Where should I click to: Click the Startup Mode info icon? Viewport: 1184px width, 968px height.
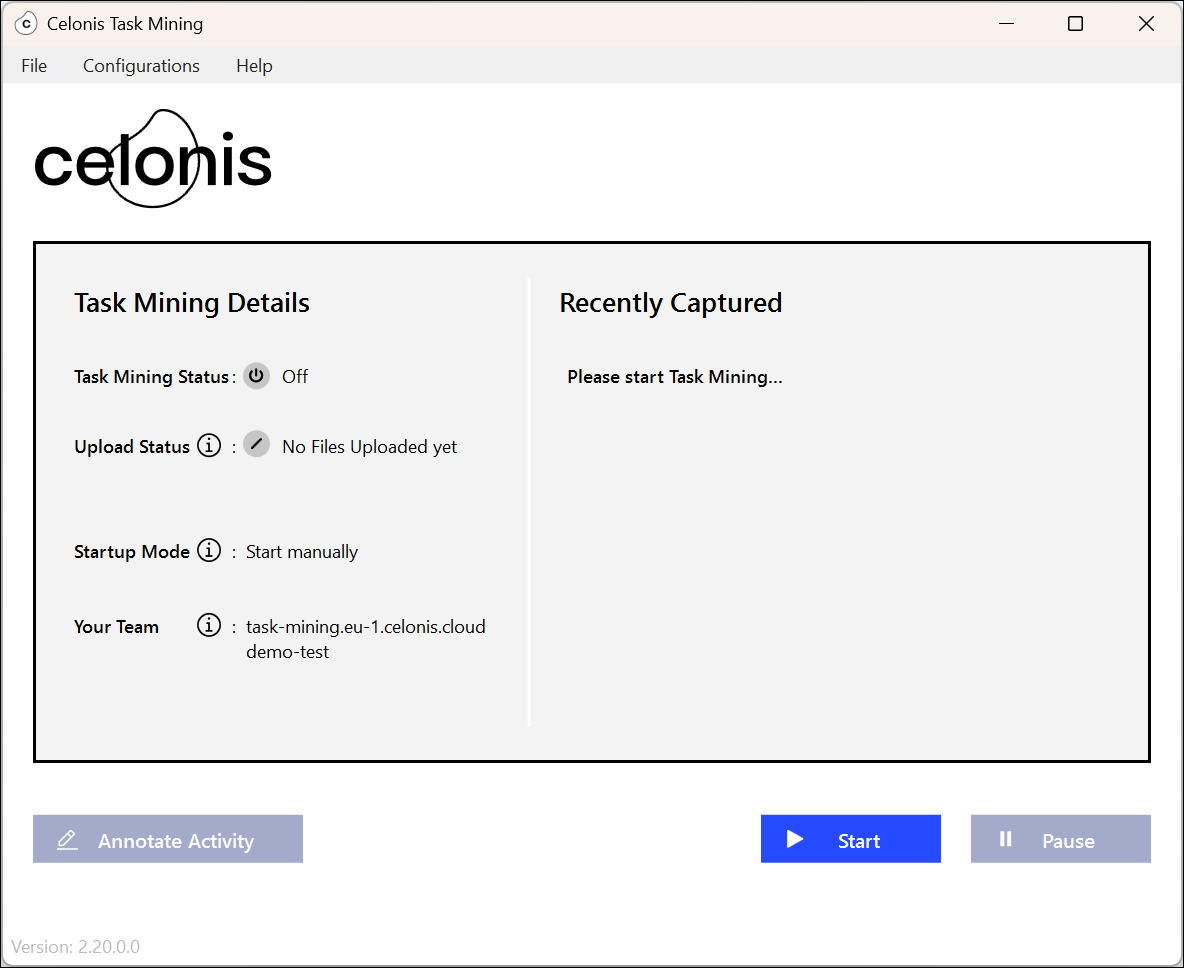(x=208, y=551)
